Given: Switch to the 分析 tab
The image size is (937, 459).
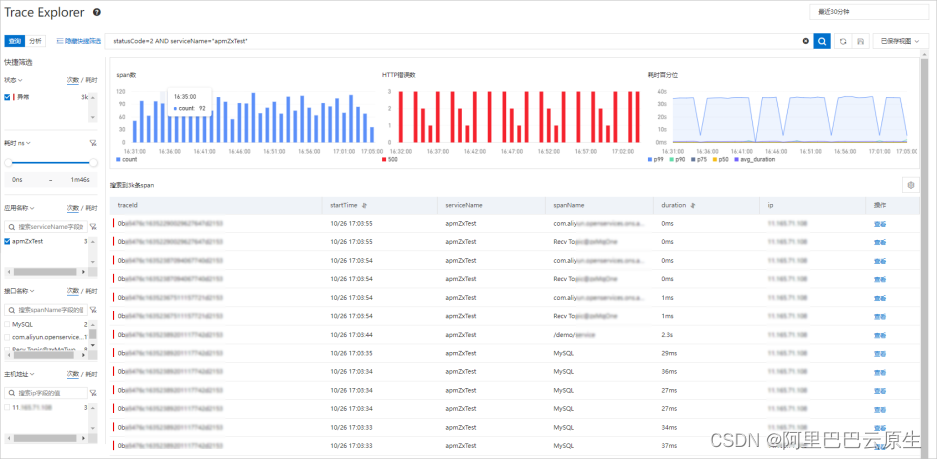Looking at the screenshot, I should 35,41.
